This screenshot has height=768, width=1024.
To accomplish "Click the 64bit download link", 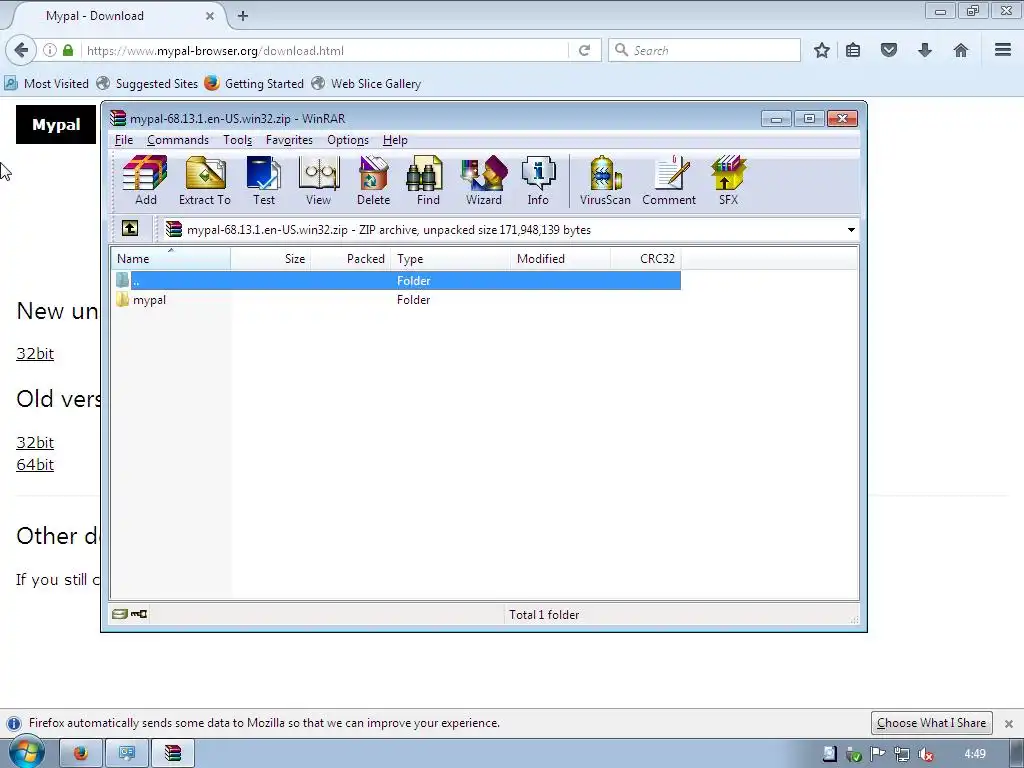I will (x=35, y=464).
